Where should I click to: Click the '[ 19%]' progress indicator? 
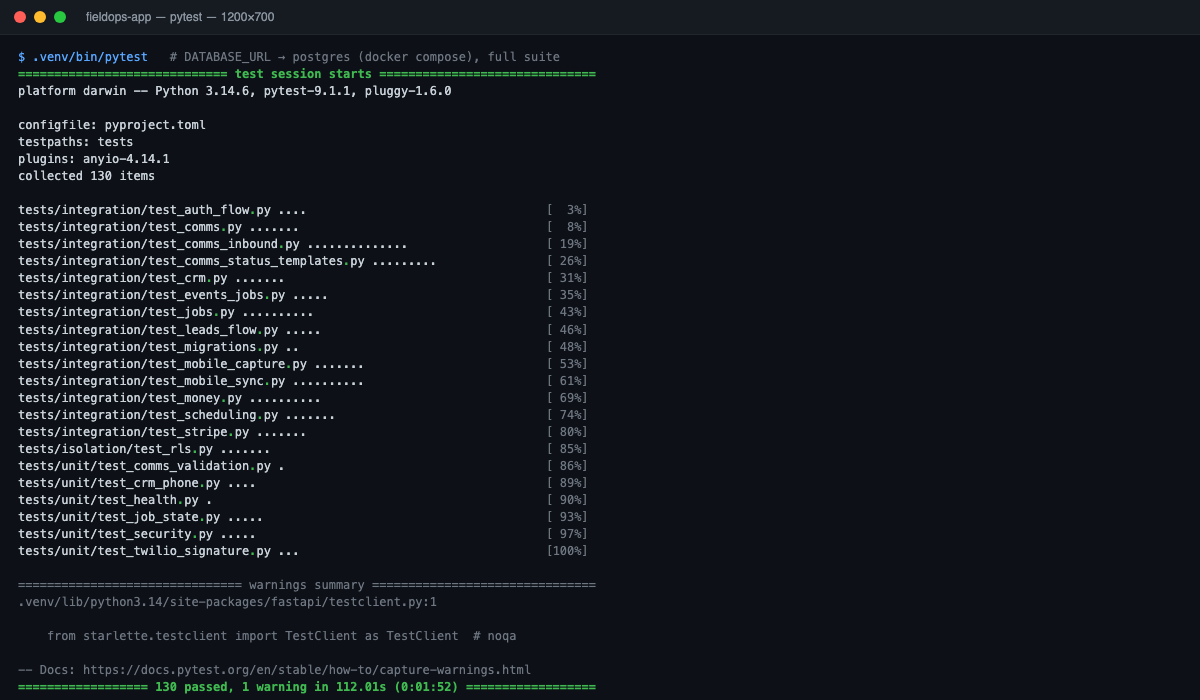point(567,244)
